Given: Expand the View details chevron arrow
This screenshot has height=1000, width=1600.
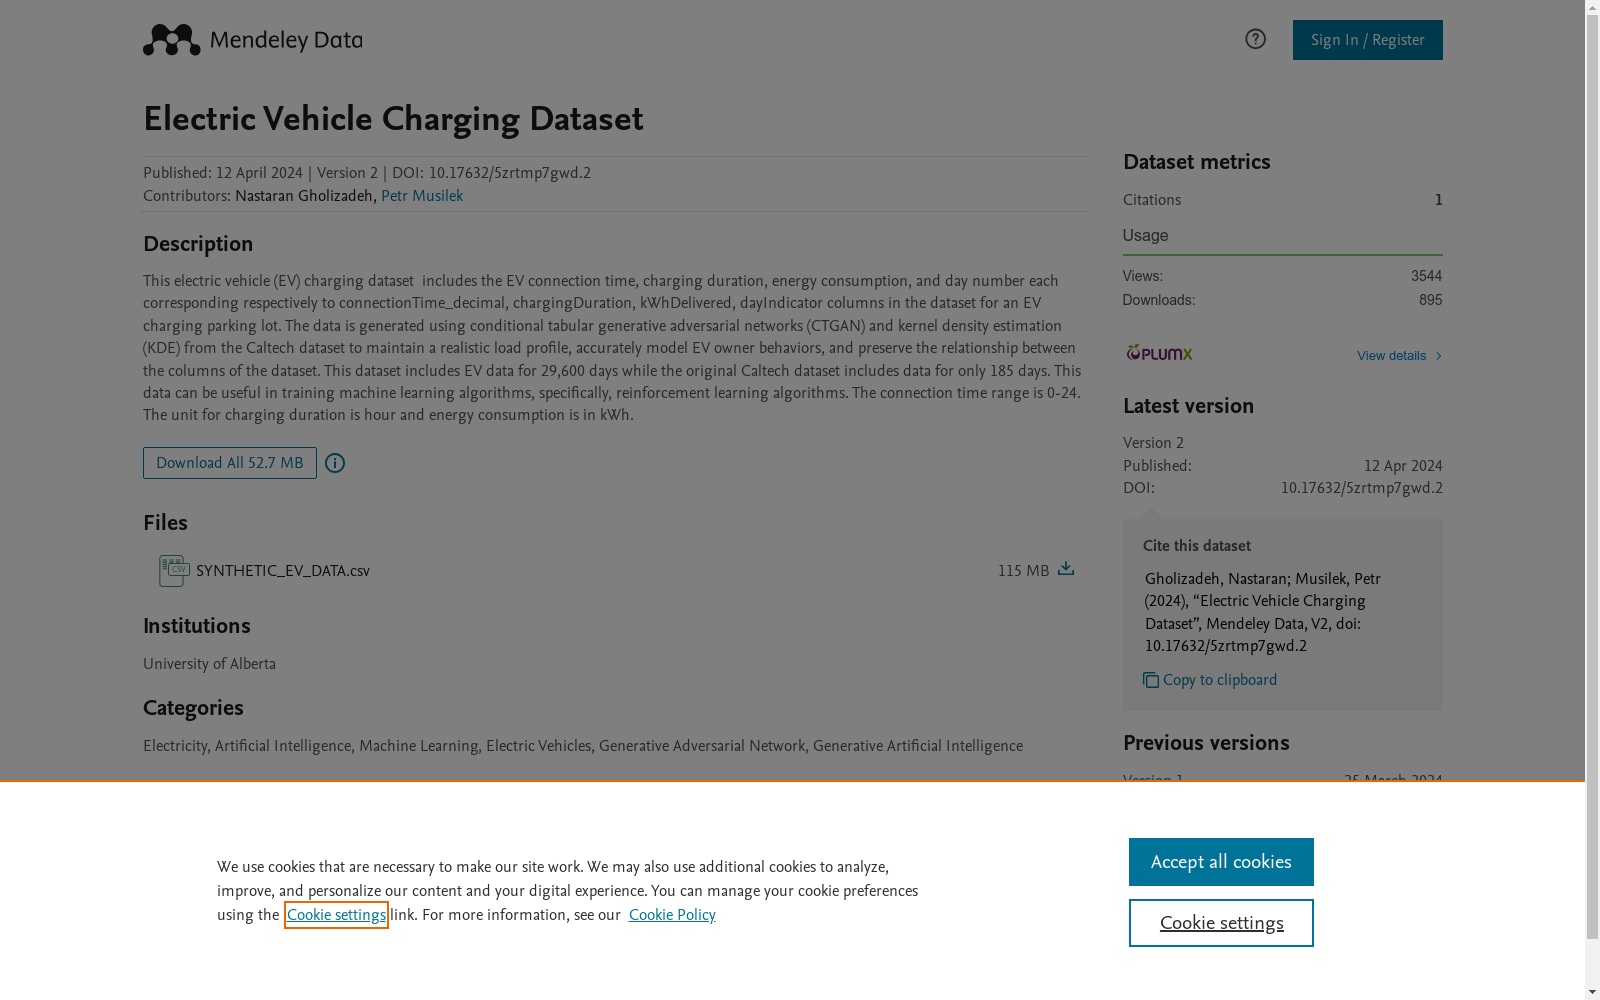Looking at the screenshot, I should coord(1438,356).
